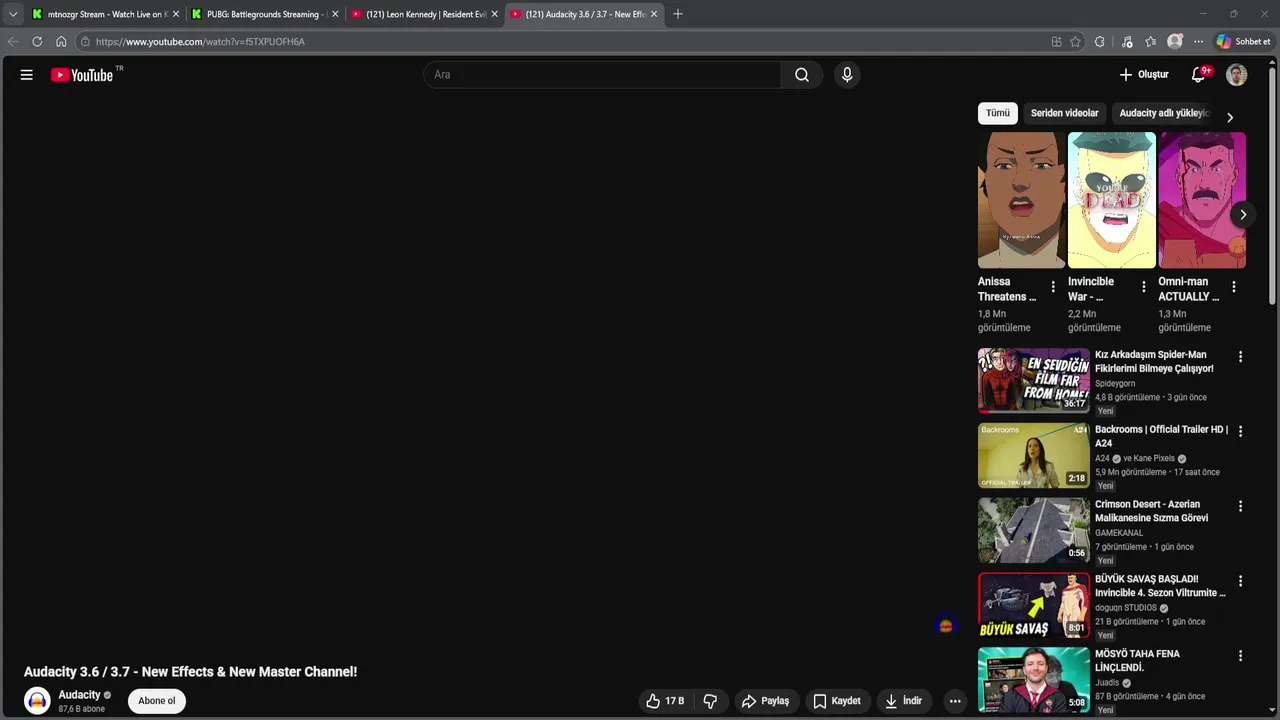Screen dimensions: 1280x720
Task: Click the search magnifier button
Action: click(802, 75)
